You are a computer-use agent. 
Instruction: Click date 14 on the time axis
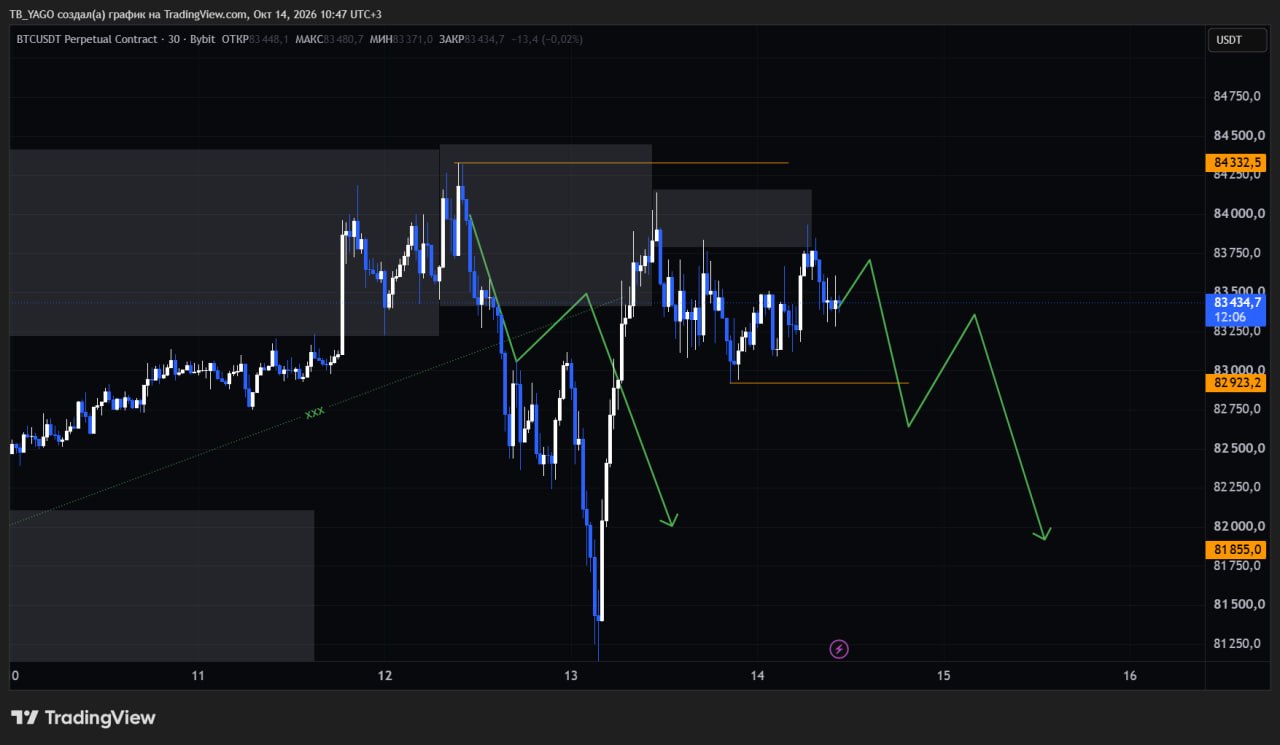pos(757,676)
